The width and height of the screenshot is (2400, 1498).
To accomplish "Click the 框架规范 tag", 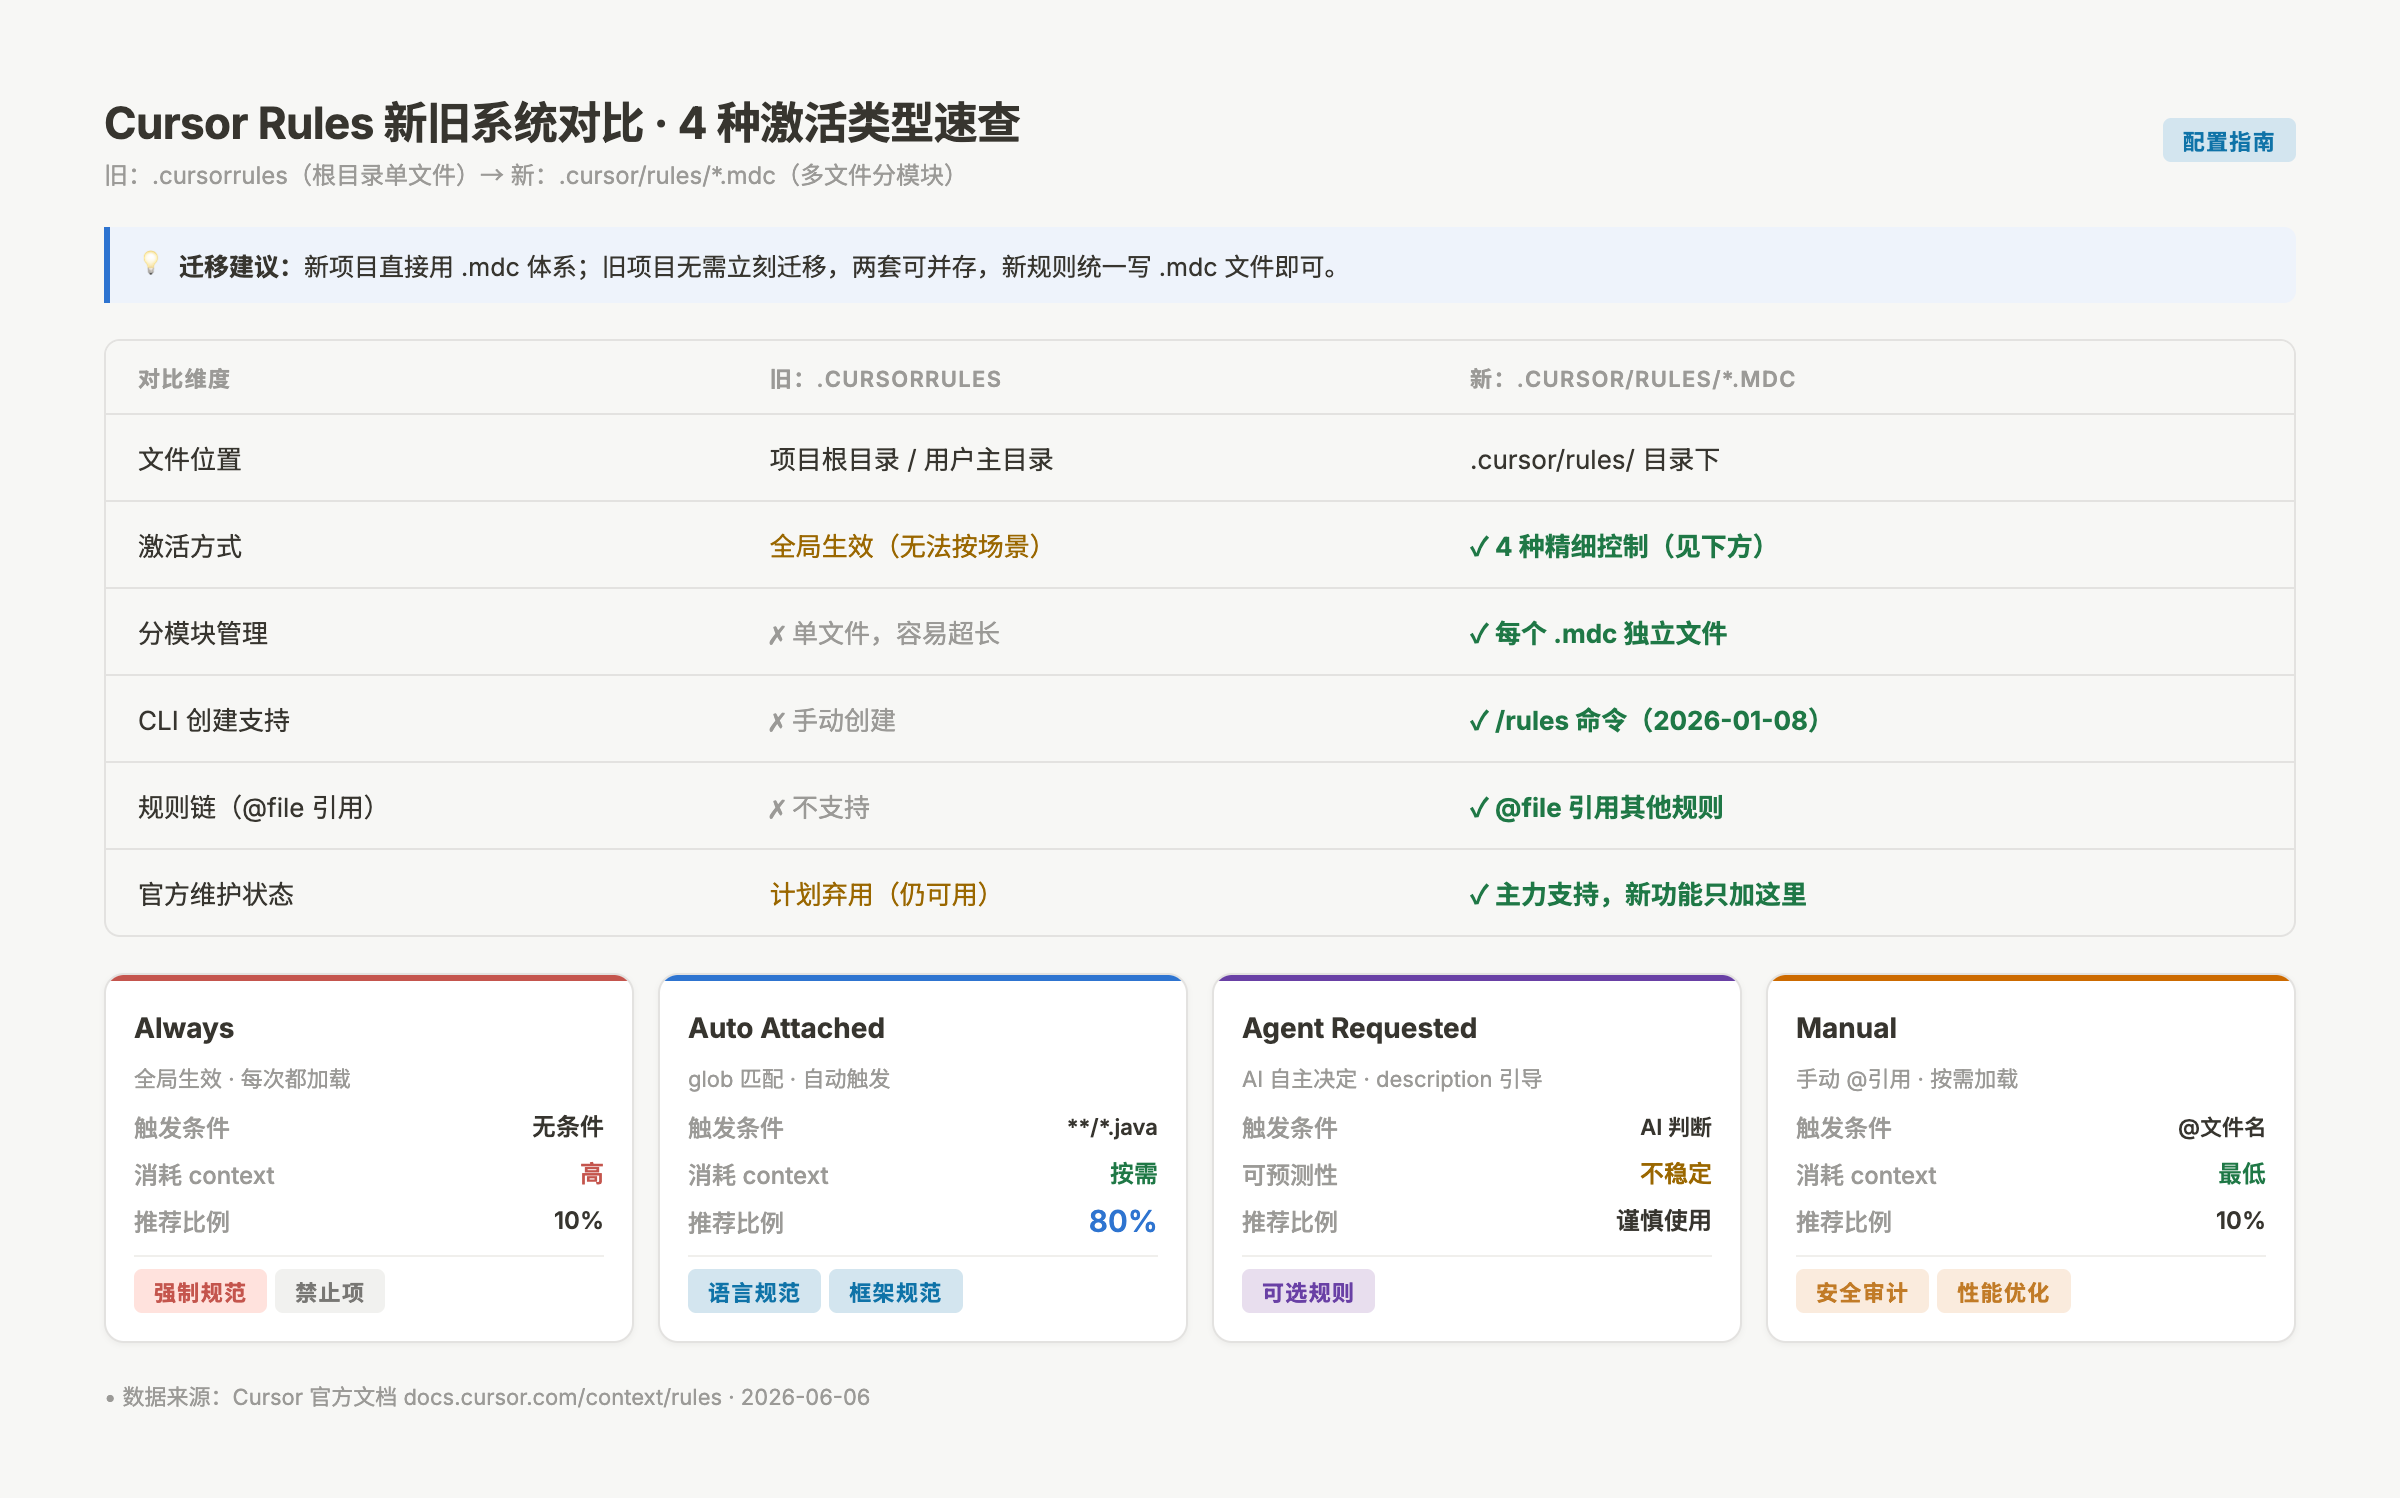I will (x=895, y=1292).
